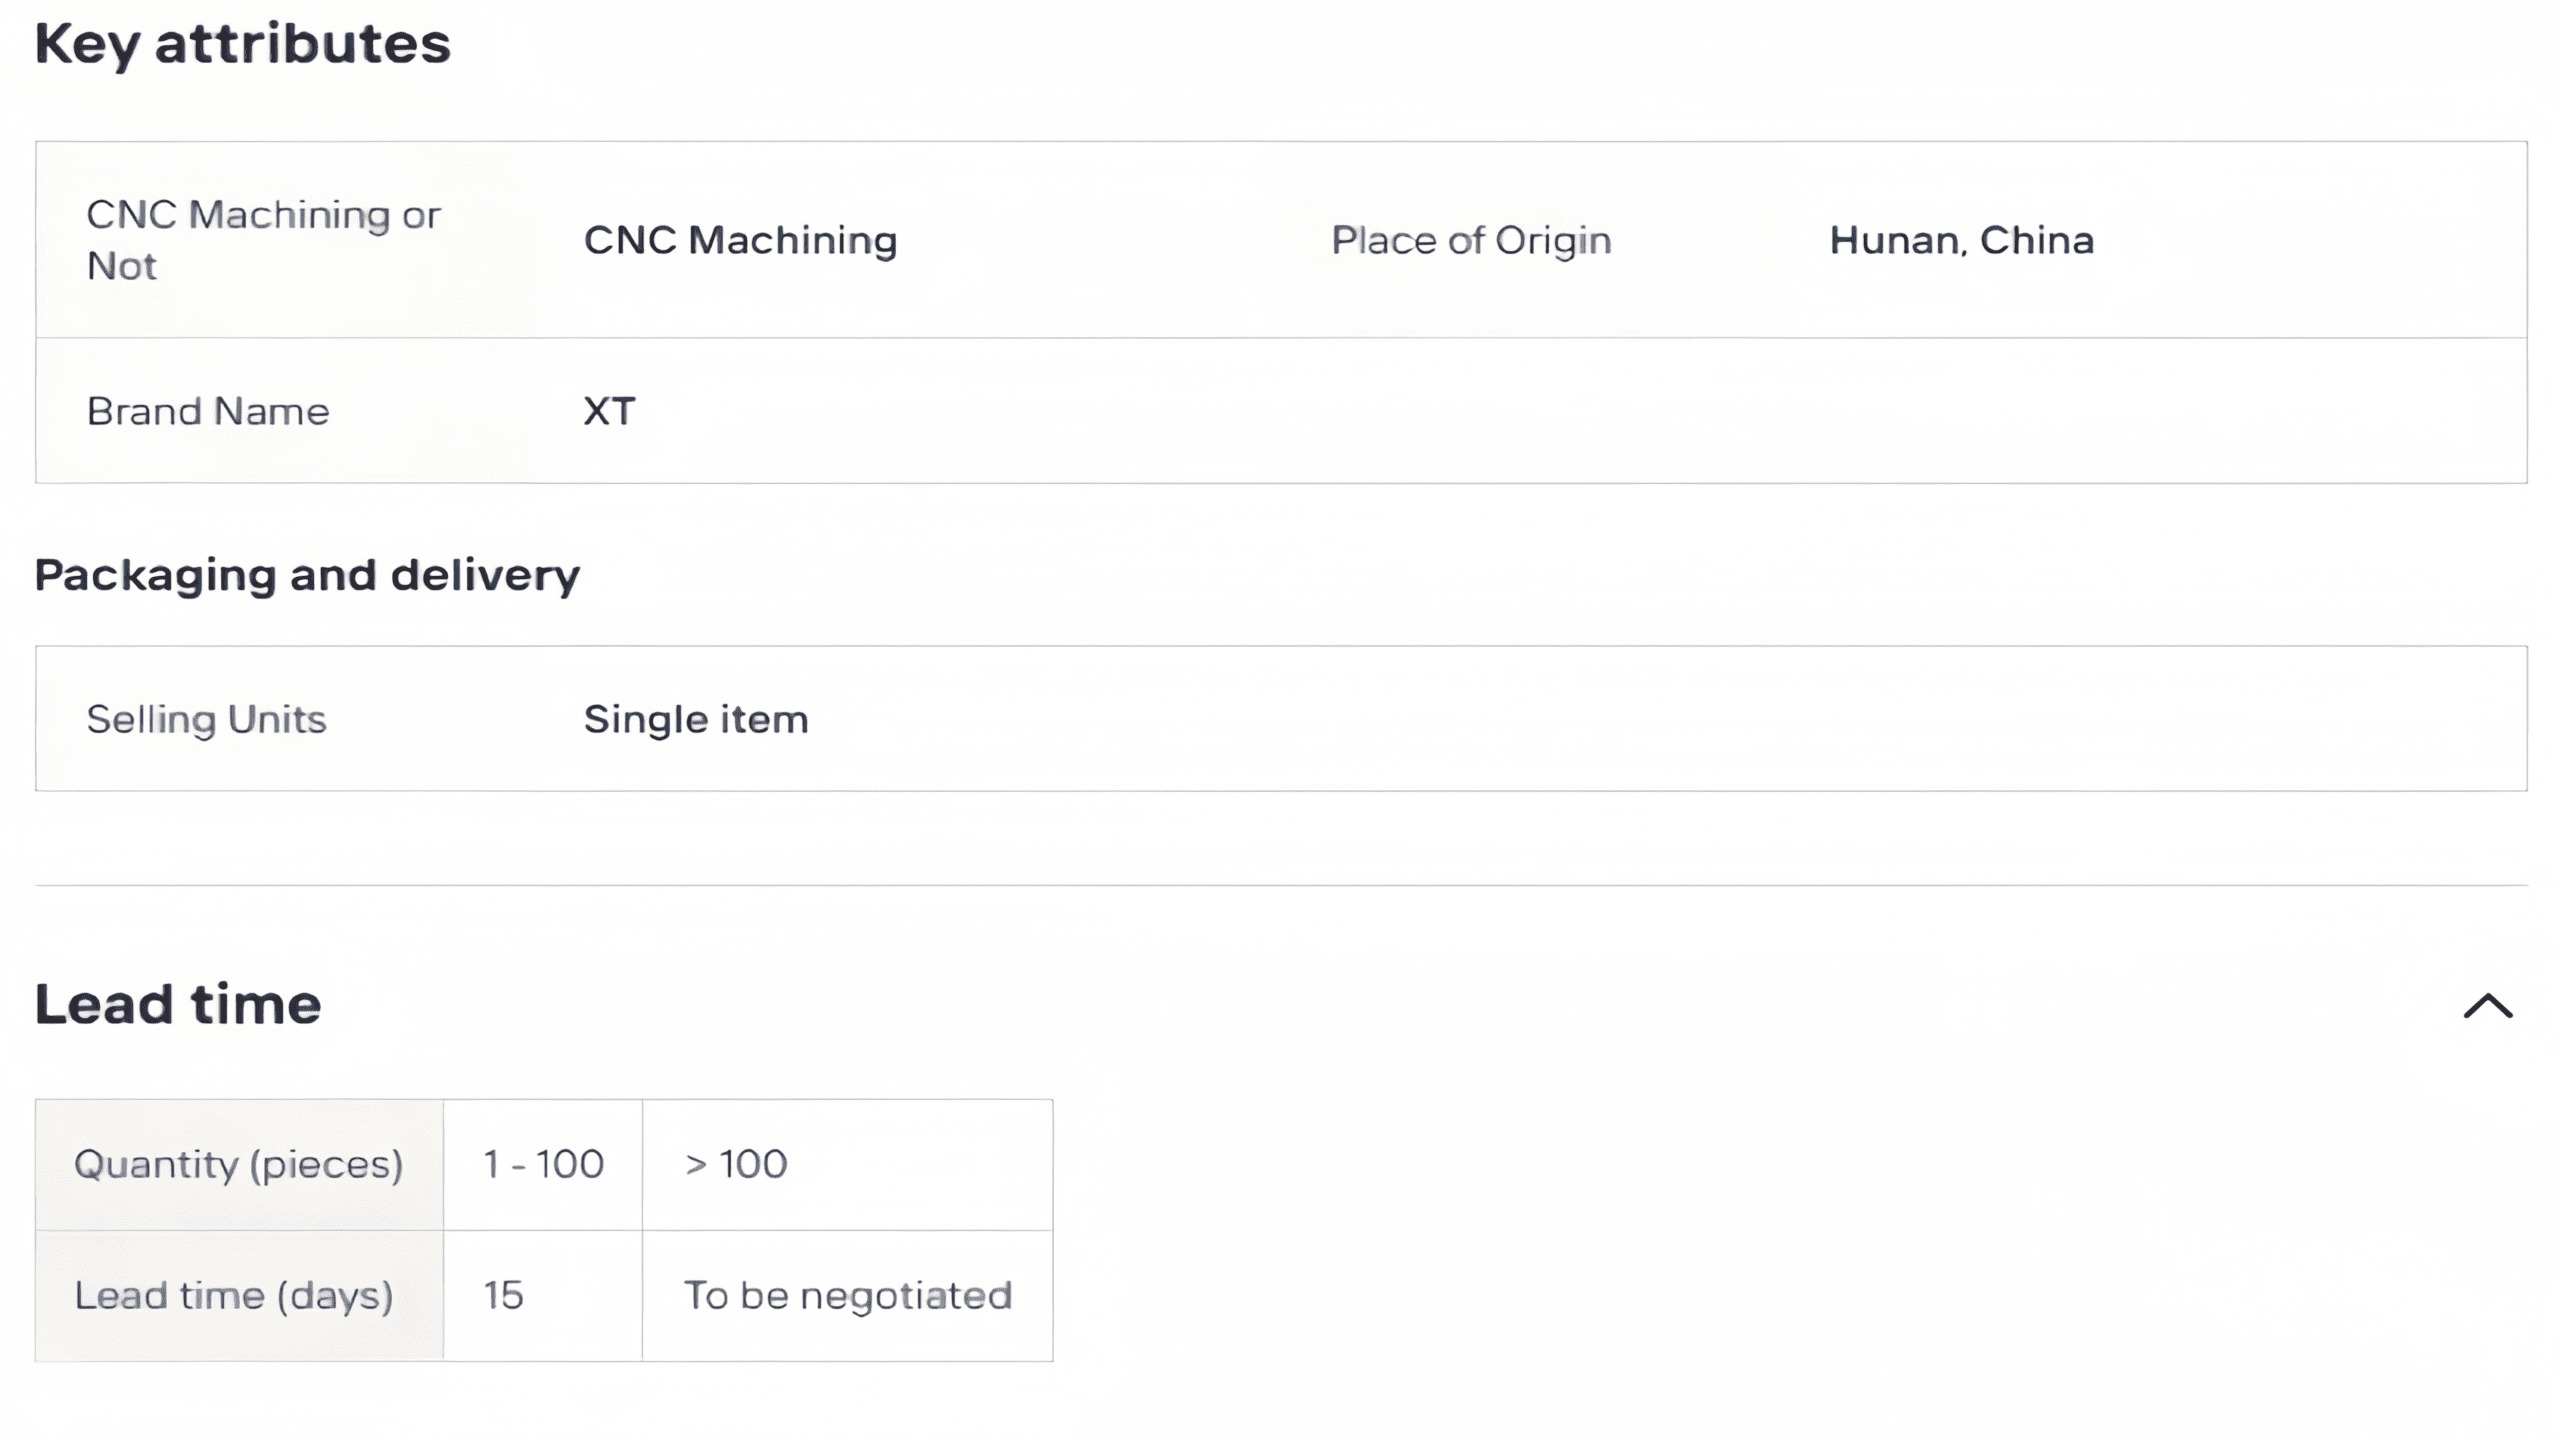Click the 1 - 100 quantity cell
Screen dimensions: 2560x1440
point(543,1164)
